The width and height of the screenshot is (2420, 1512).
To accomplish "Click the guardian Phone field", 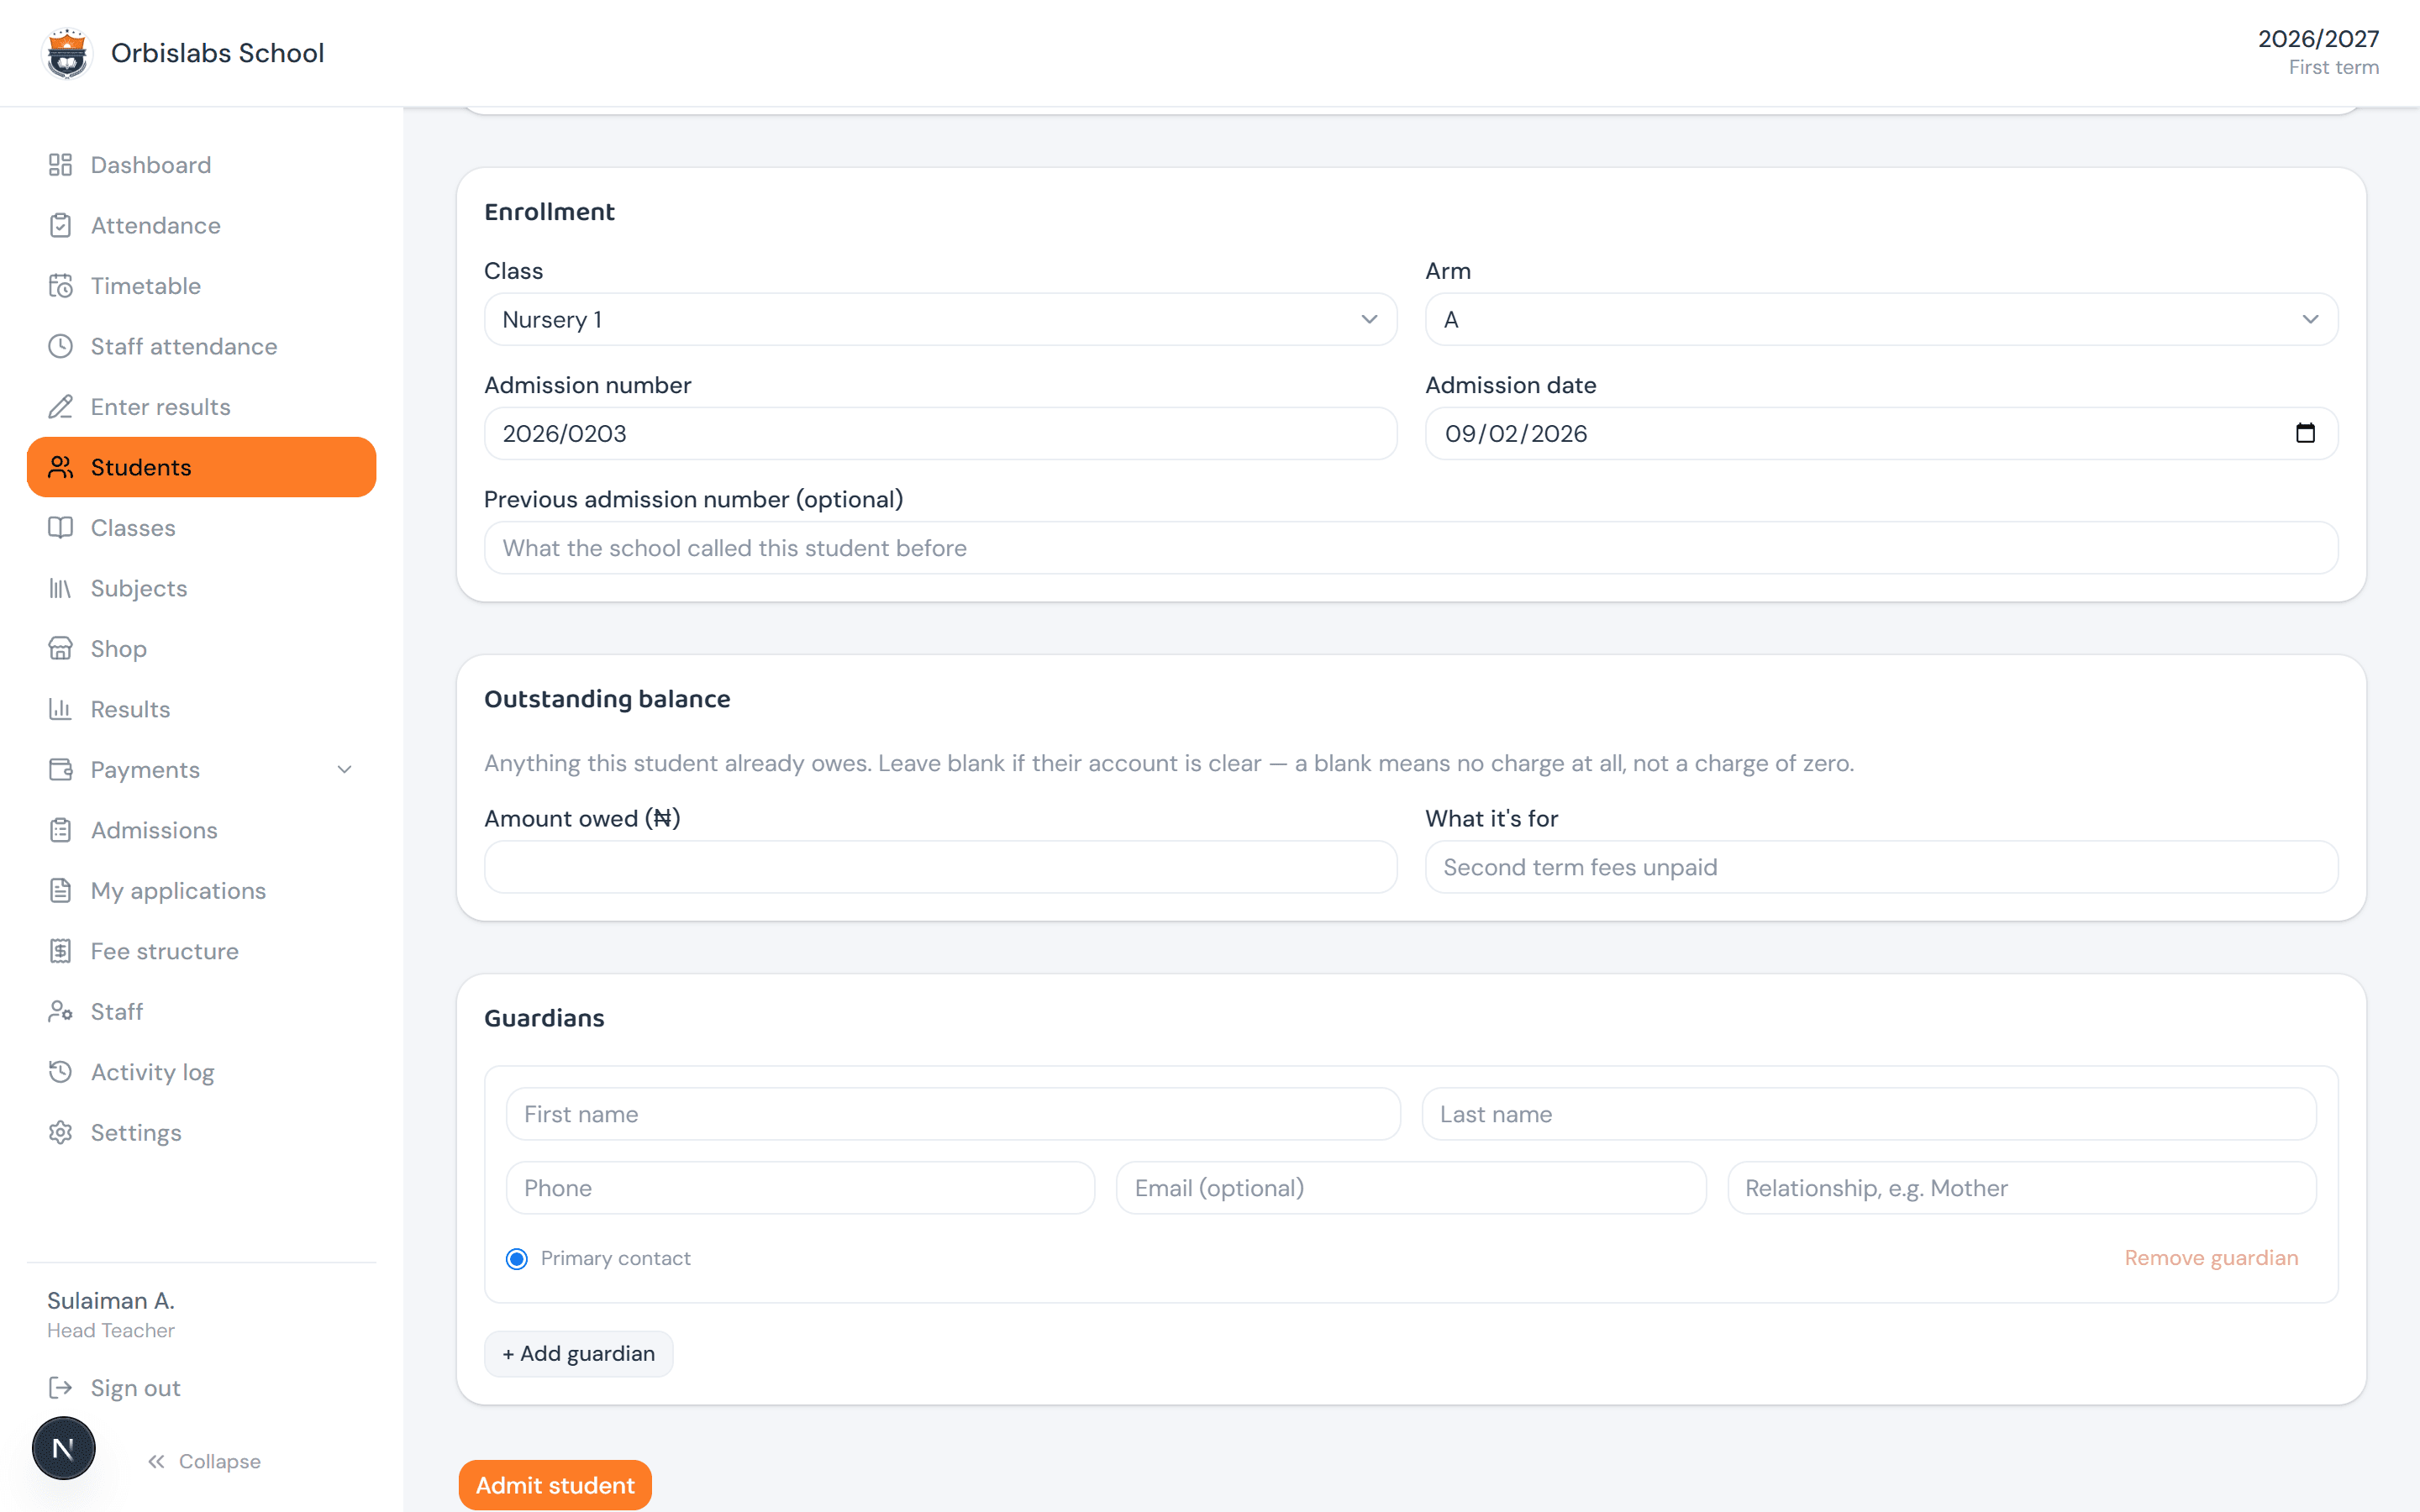I will (x=800, y=1188).
